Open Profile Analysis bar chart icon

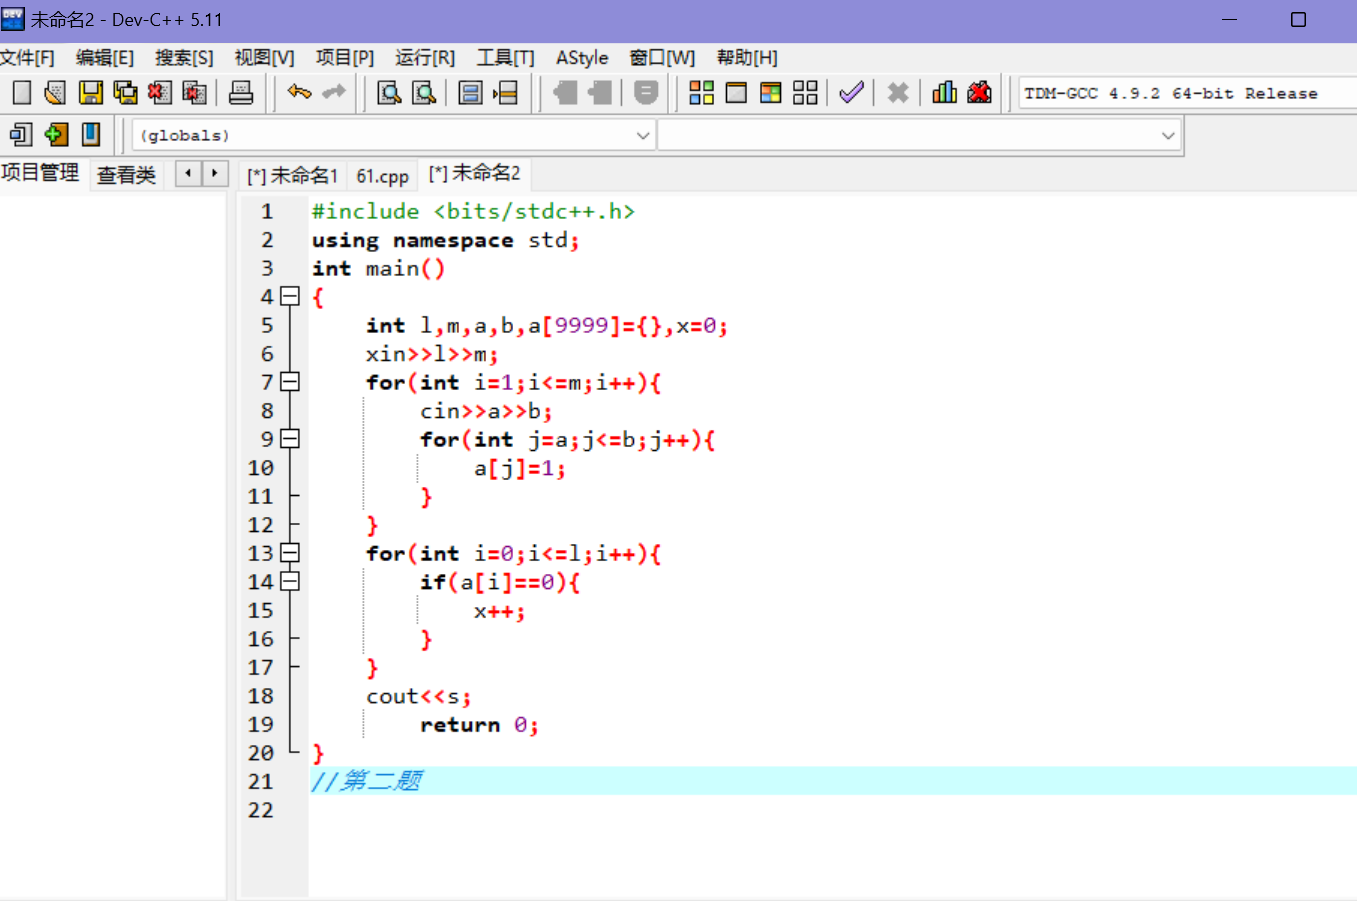point(945,93)
